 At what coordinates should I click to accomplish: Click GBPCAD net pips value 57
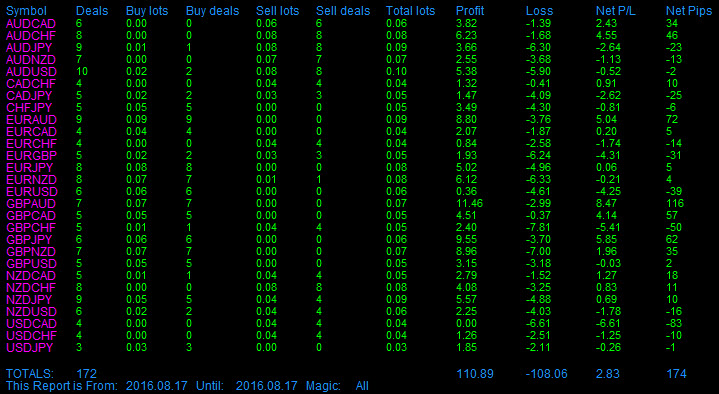pyautogui.click(x=672, y=216)
